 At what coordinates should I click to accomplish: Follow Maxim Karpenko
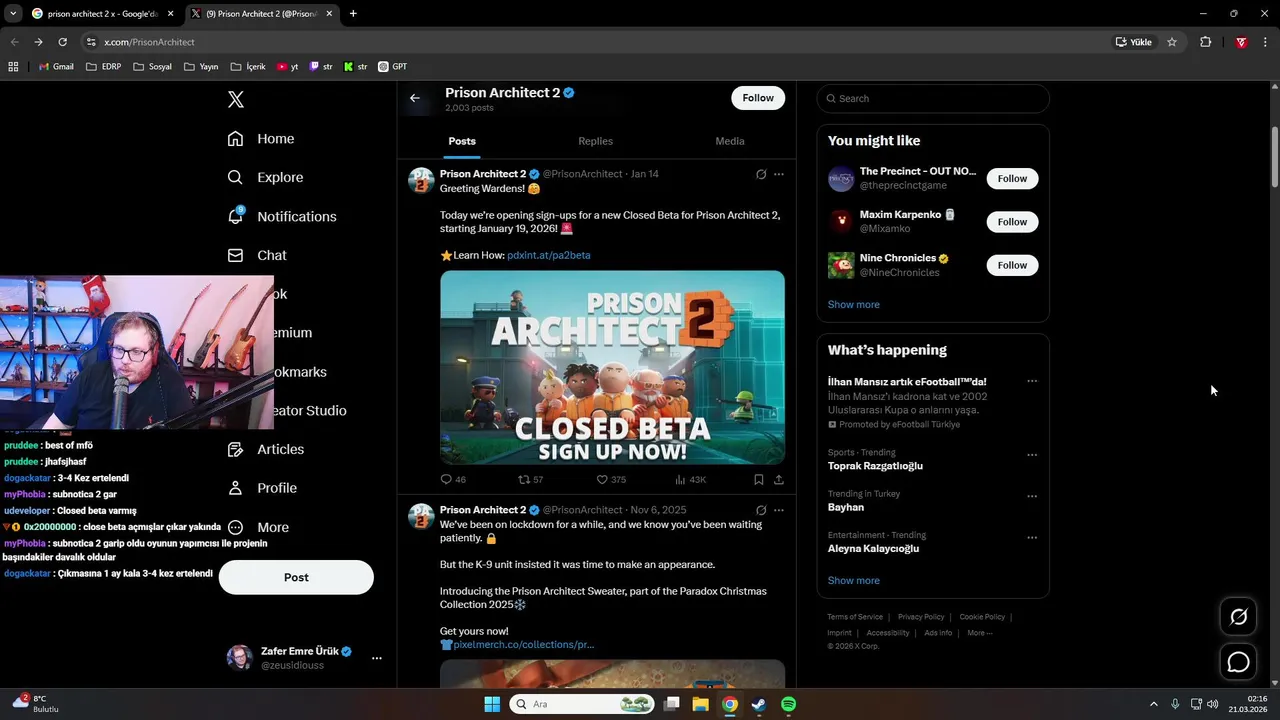point(1012,222)
